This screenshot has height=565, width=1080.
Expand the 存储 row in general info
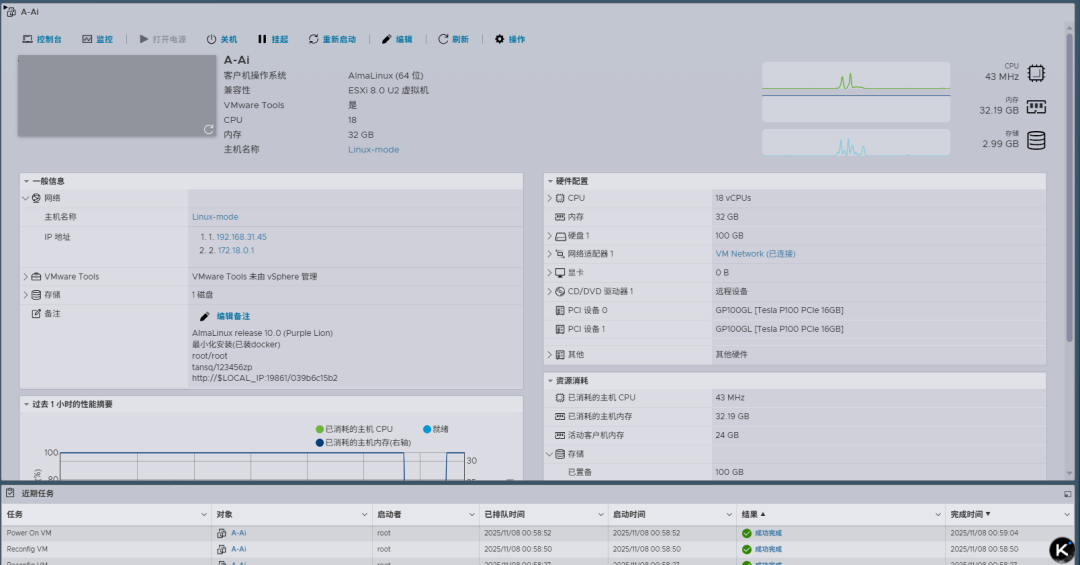25,295
